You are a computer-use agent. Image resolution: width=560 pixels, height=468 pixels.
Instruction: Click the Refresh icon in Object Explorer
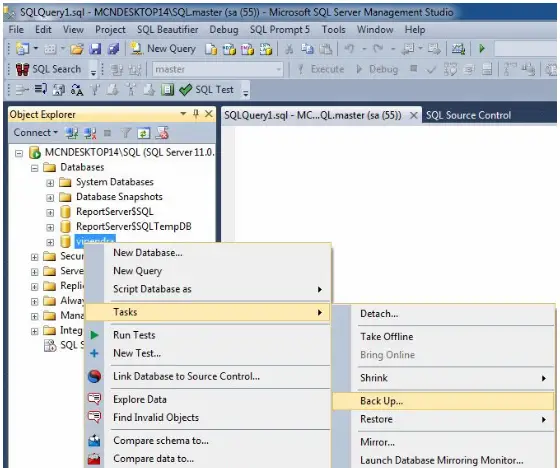144,133
